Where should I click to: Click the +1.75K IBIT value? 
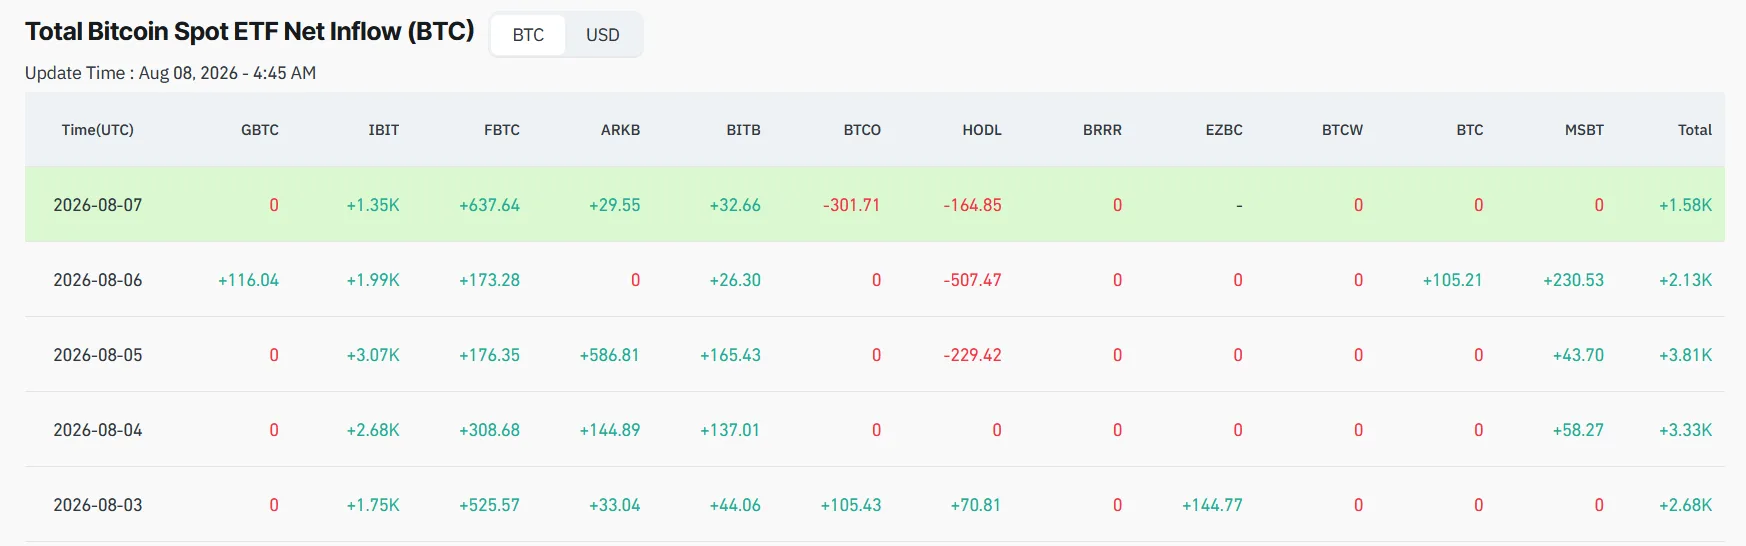click(373, 505)
